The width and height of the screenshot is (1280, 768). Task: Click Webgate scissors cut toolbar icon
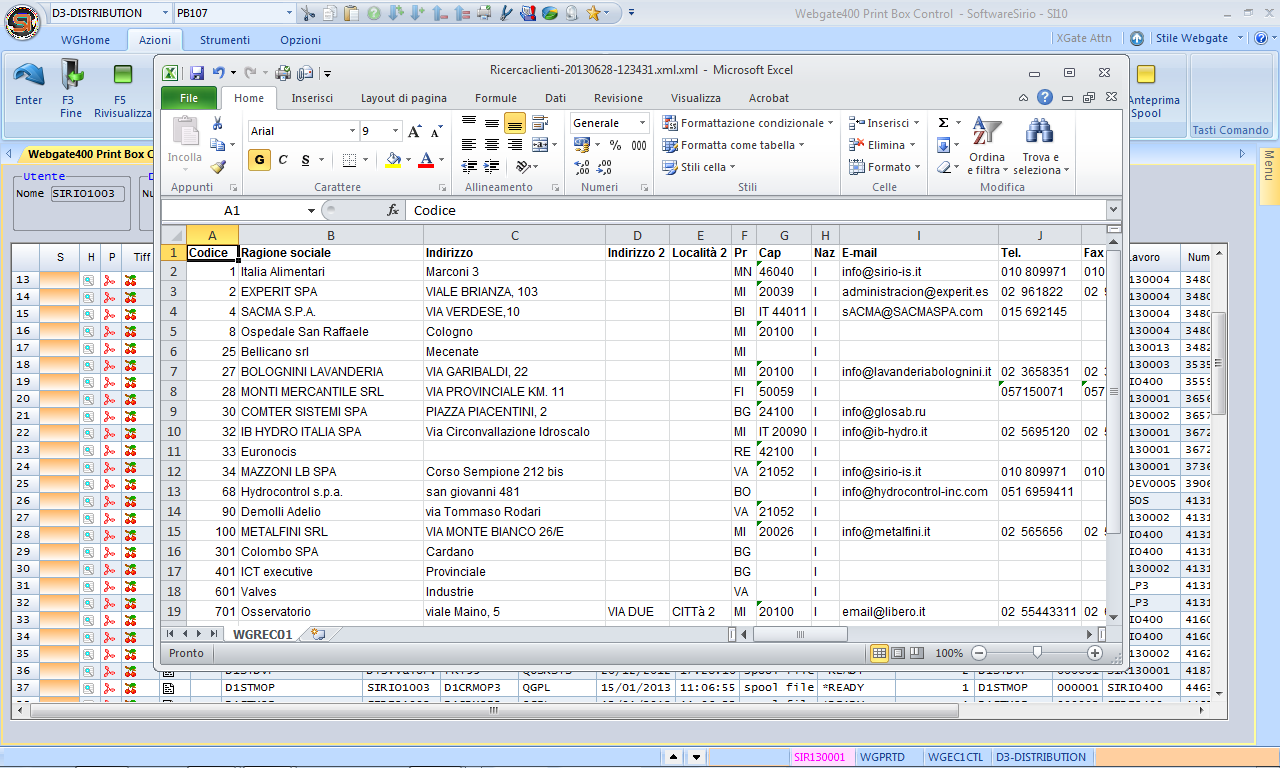[x=308, y=13]
